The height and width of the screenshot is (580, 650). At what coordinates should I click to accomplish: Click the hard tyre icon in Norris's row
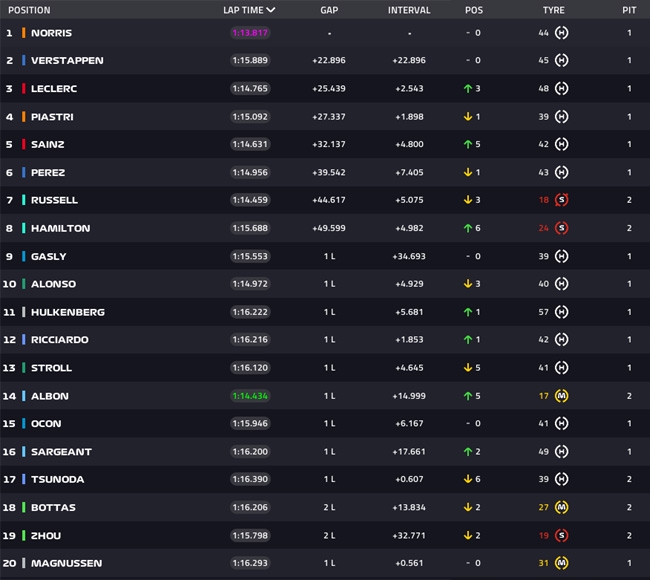(x=561, y=32)
